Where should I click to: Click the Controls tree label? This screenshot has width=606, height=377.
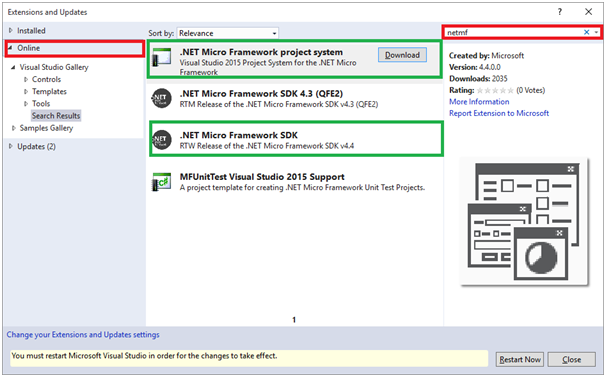click(x=46, y=79)
